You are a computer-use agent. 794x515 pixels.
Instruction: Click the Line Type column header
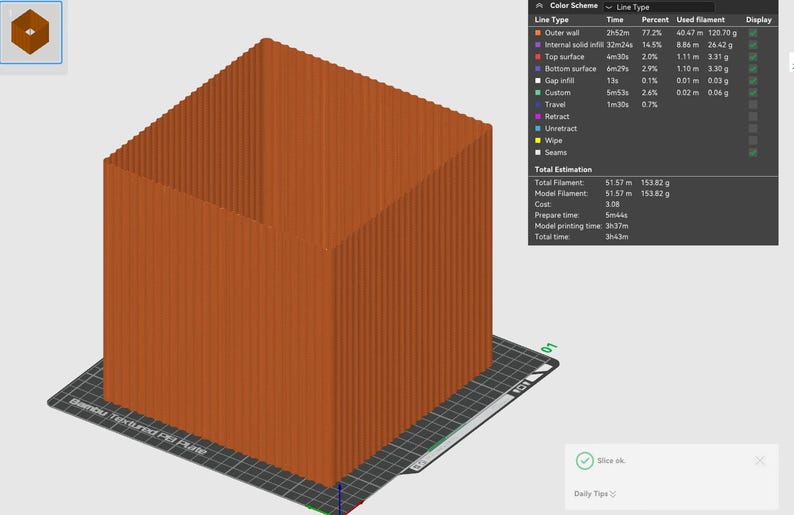click(551, 20)
